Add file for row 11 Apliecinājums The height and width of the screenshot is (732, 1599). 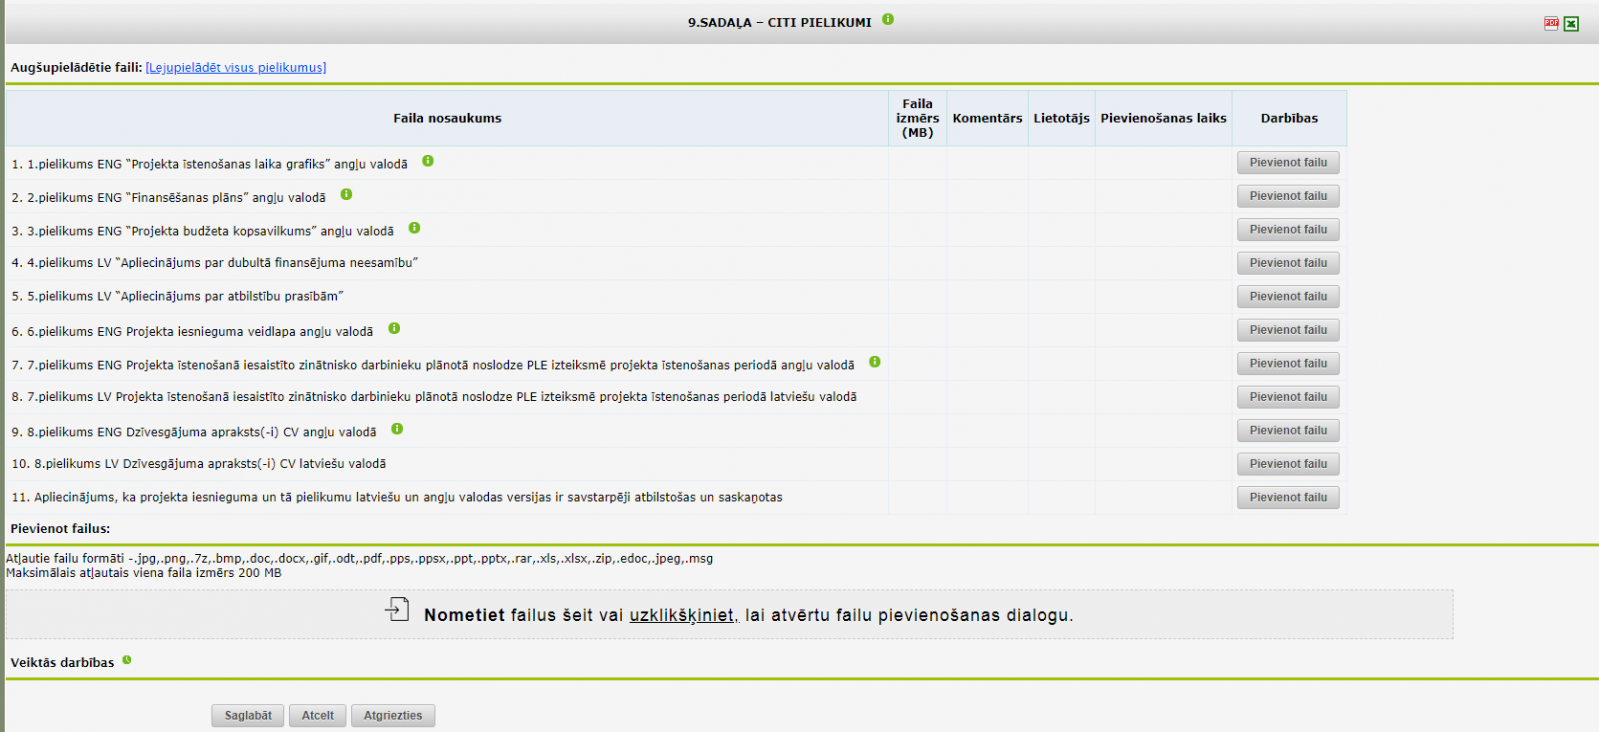tap(1288, 497)
